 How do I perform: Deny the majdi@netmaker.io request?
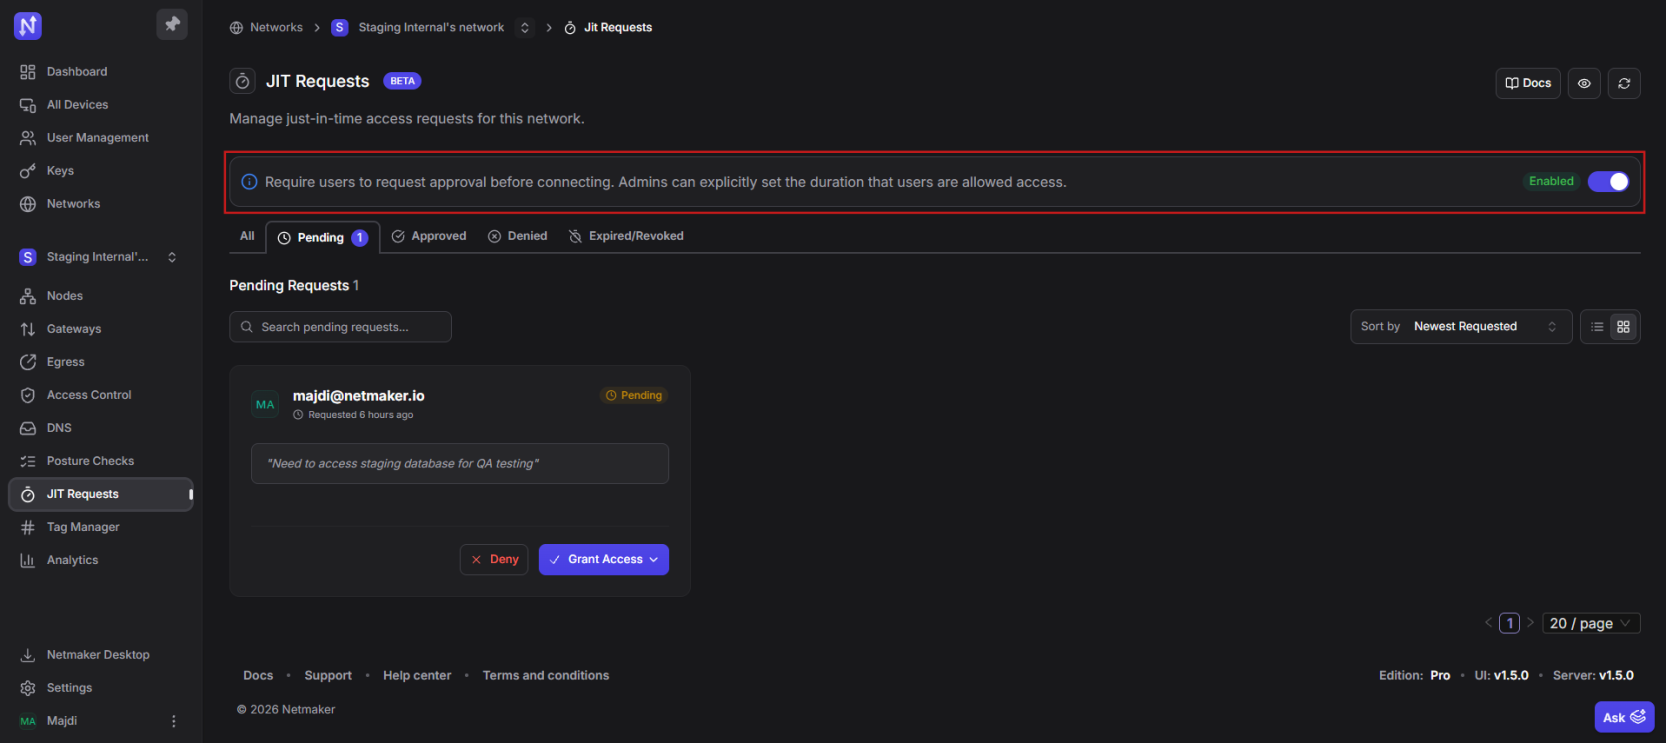tap(494, 560)
